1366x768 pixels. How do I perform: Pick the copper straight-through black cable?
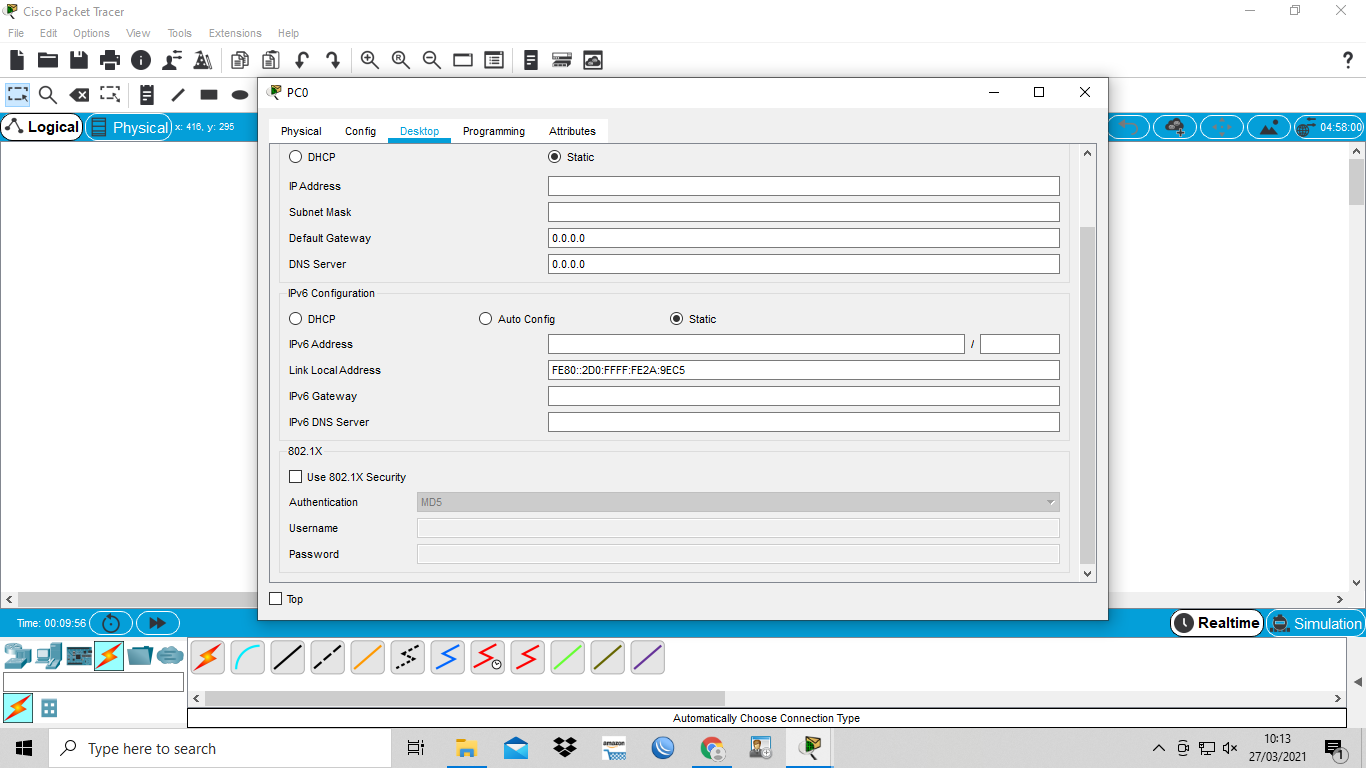pos(288,657)
